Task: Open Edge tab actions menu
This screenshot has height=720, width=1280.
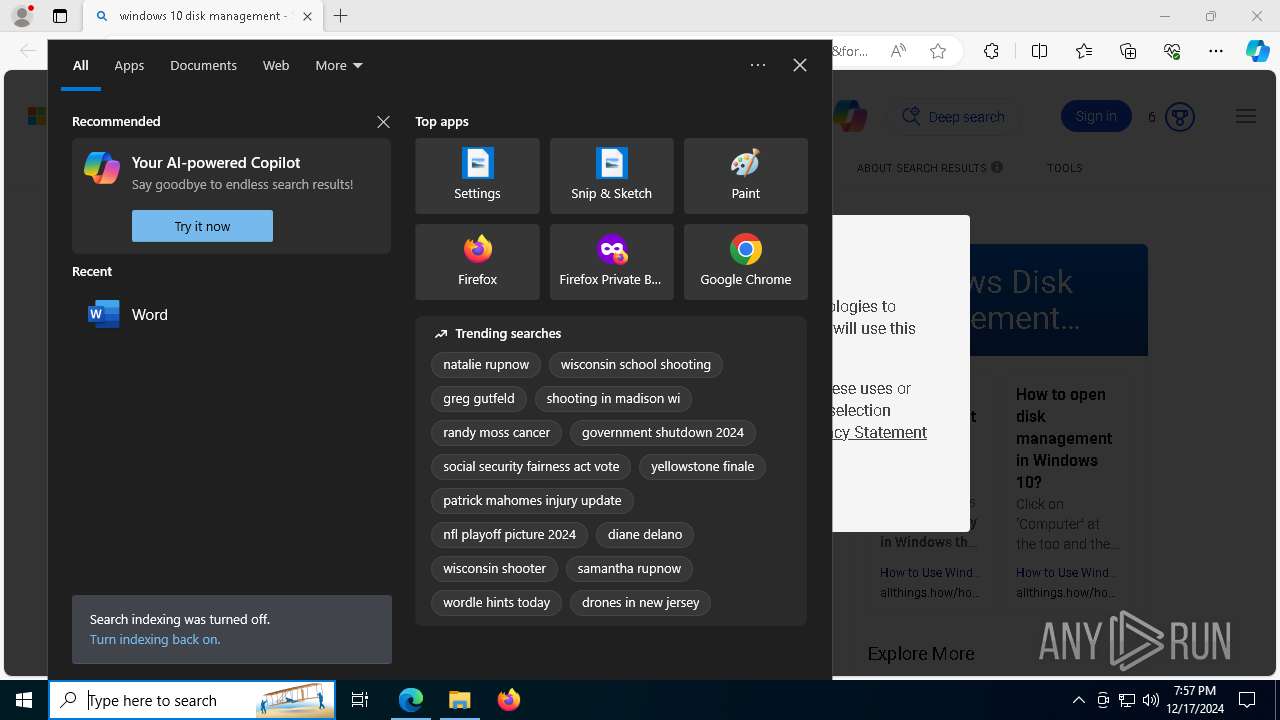Action: (x=60, y=16)
